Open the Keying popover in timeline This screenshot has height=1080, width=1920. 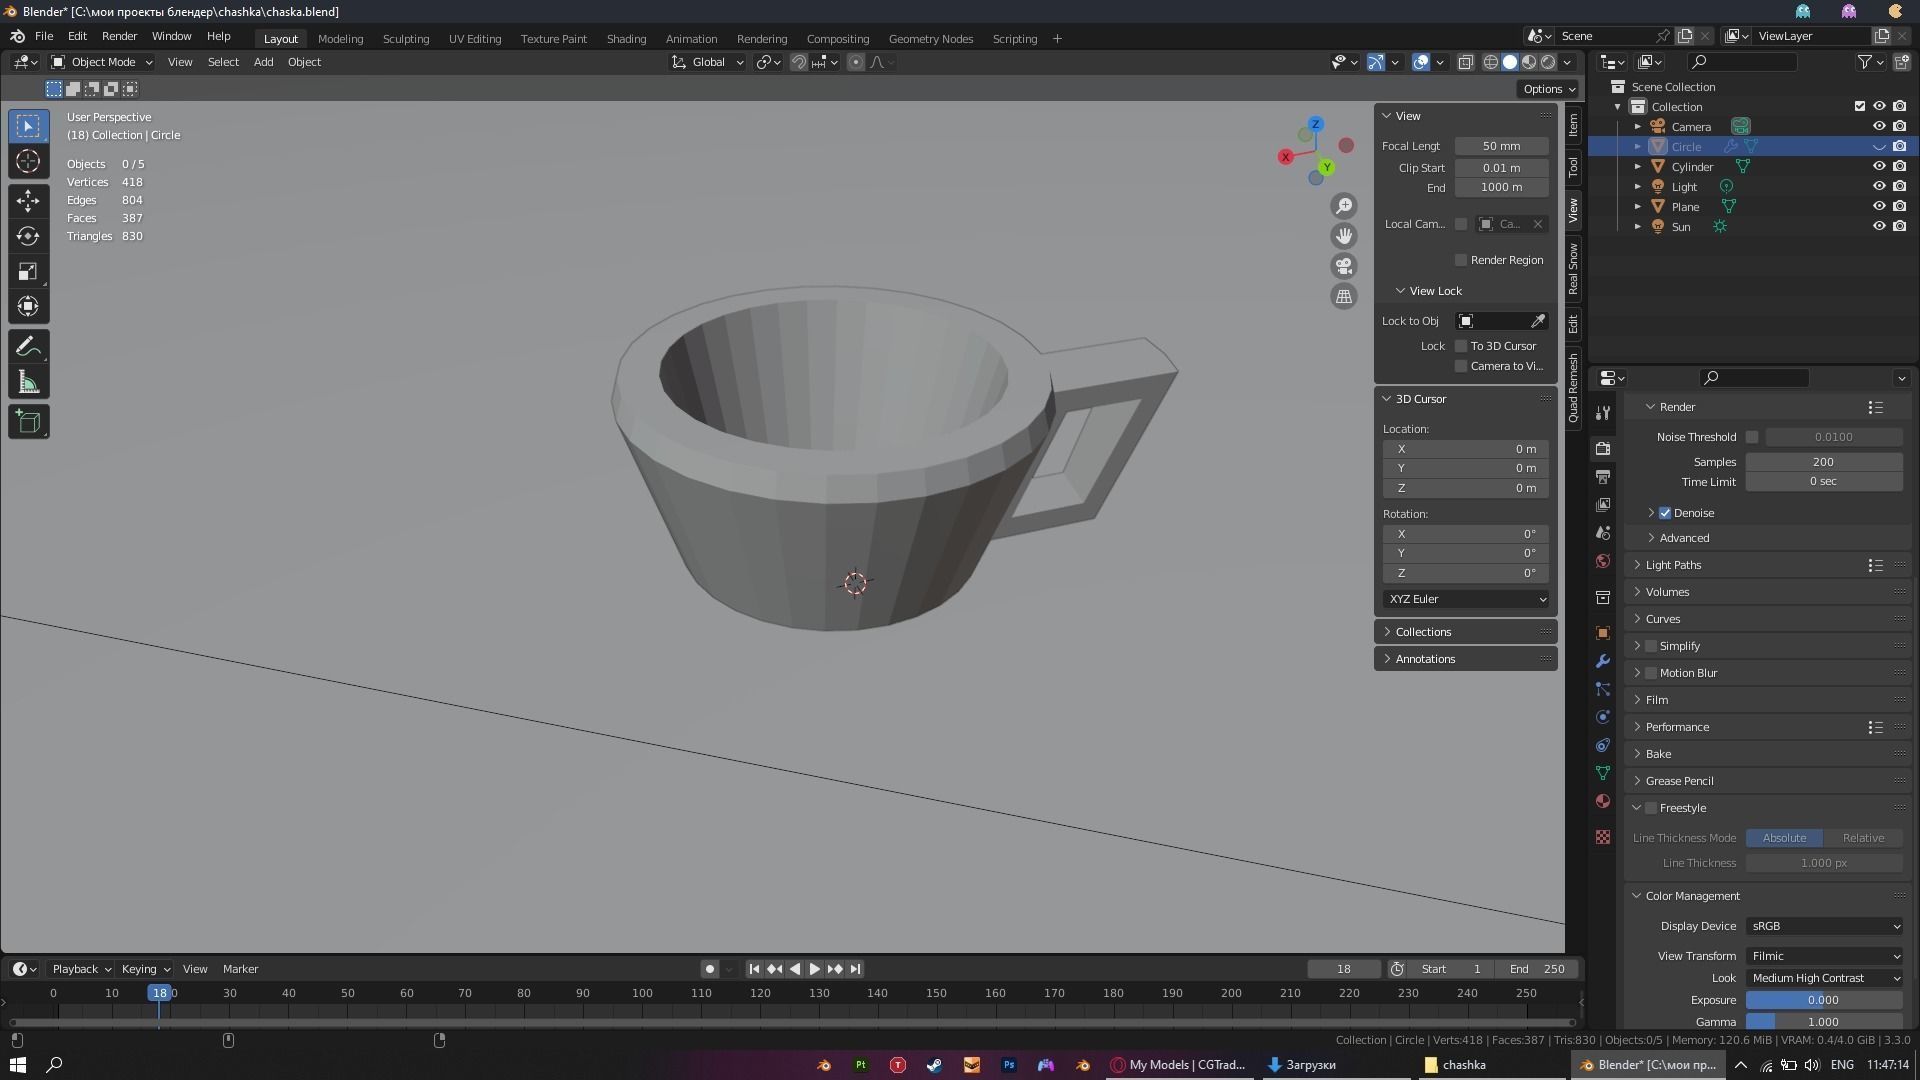[x=145, y=969]
